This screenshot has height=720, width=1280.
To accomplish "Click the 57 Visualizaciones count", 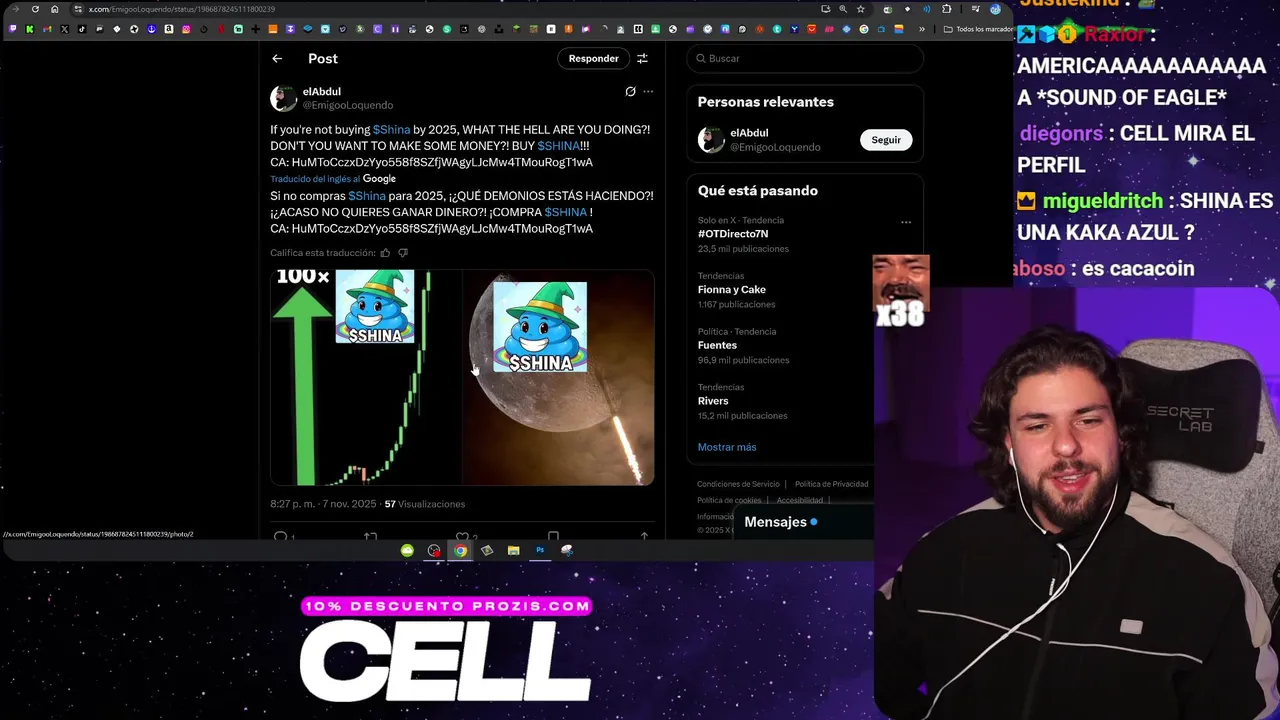I will (x=424, y=504).
